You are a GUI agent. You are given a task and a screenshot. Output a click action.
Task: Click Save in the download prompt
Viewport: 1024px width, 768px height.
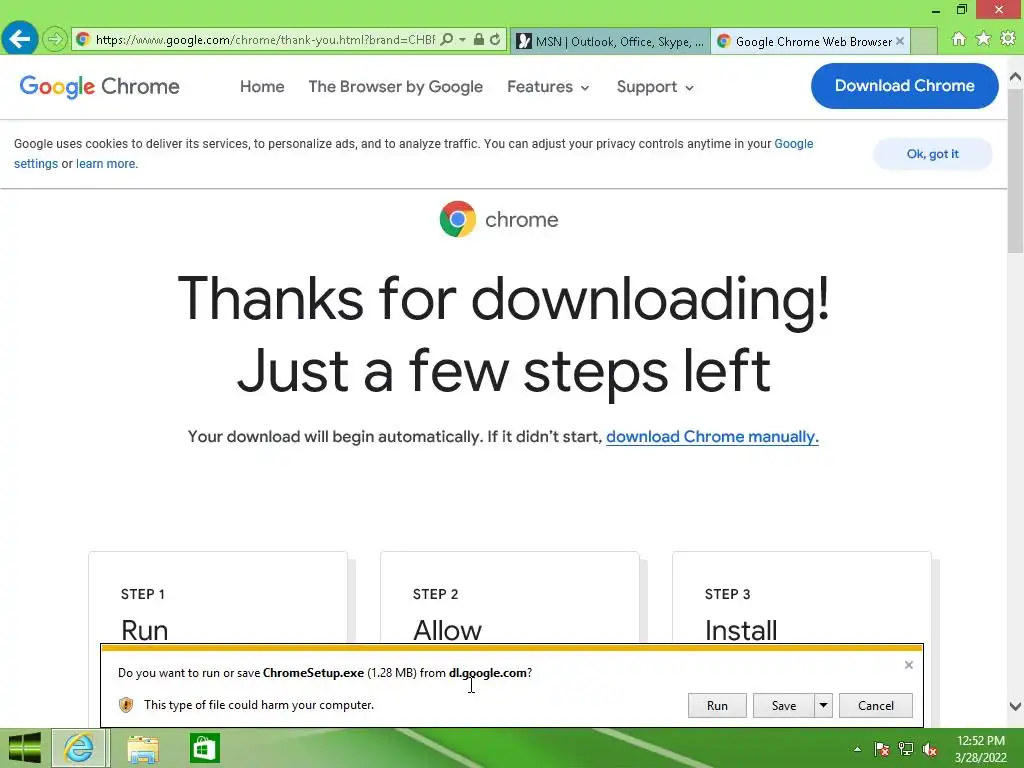click(784, 705)
